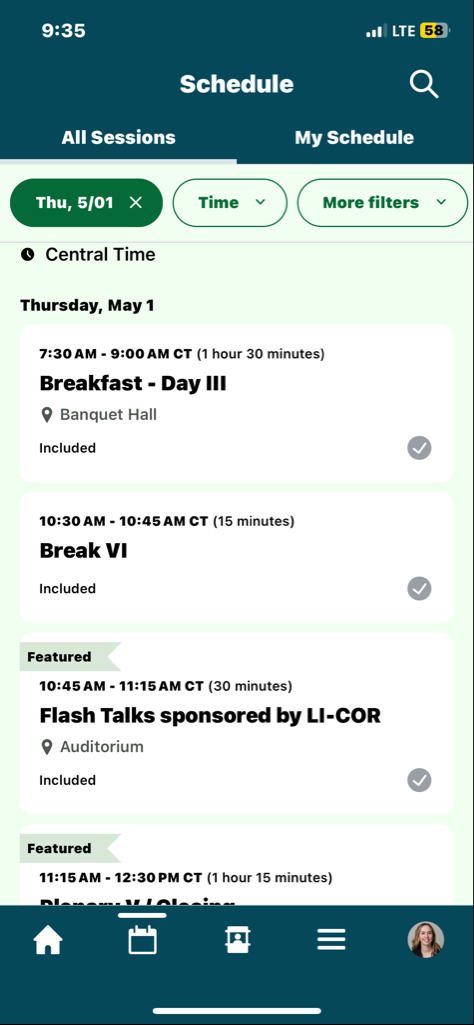Toggle checkmark for Flash Talks session
This screenshot has height=1025, width=474.
tap(419, 780)
